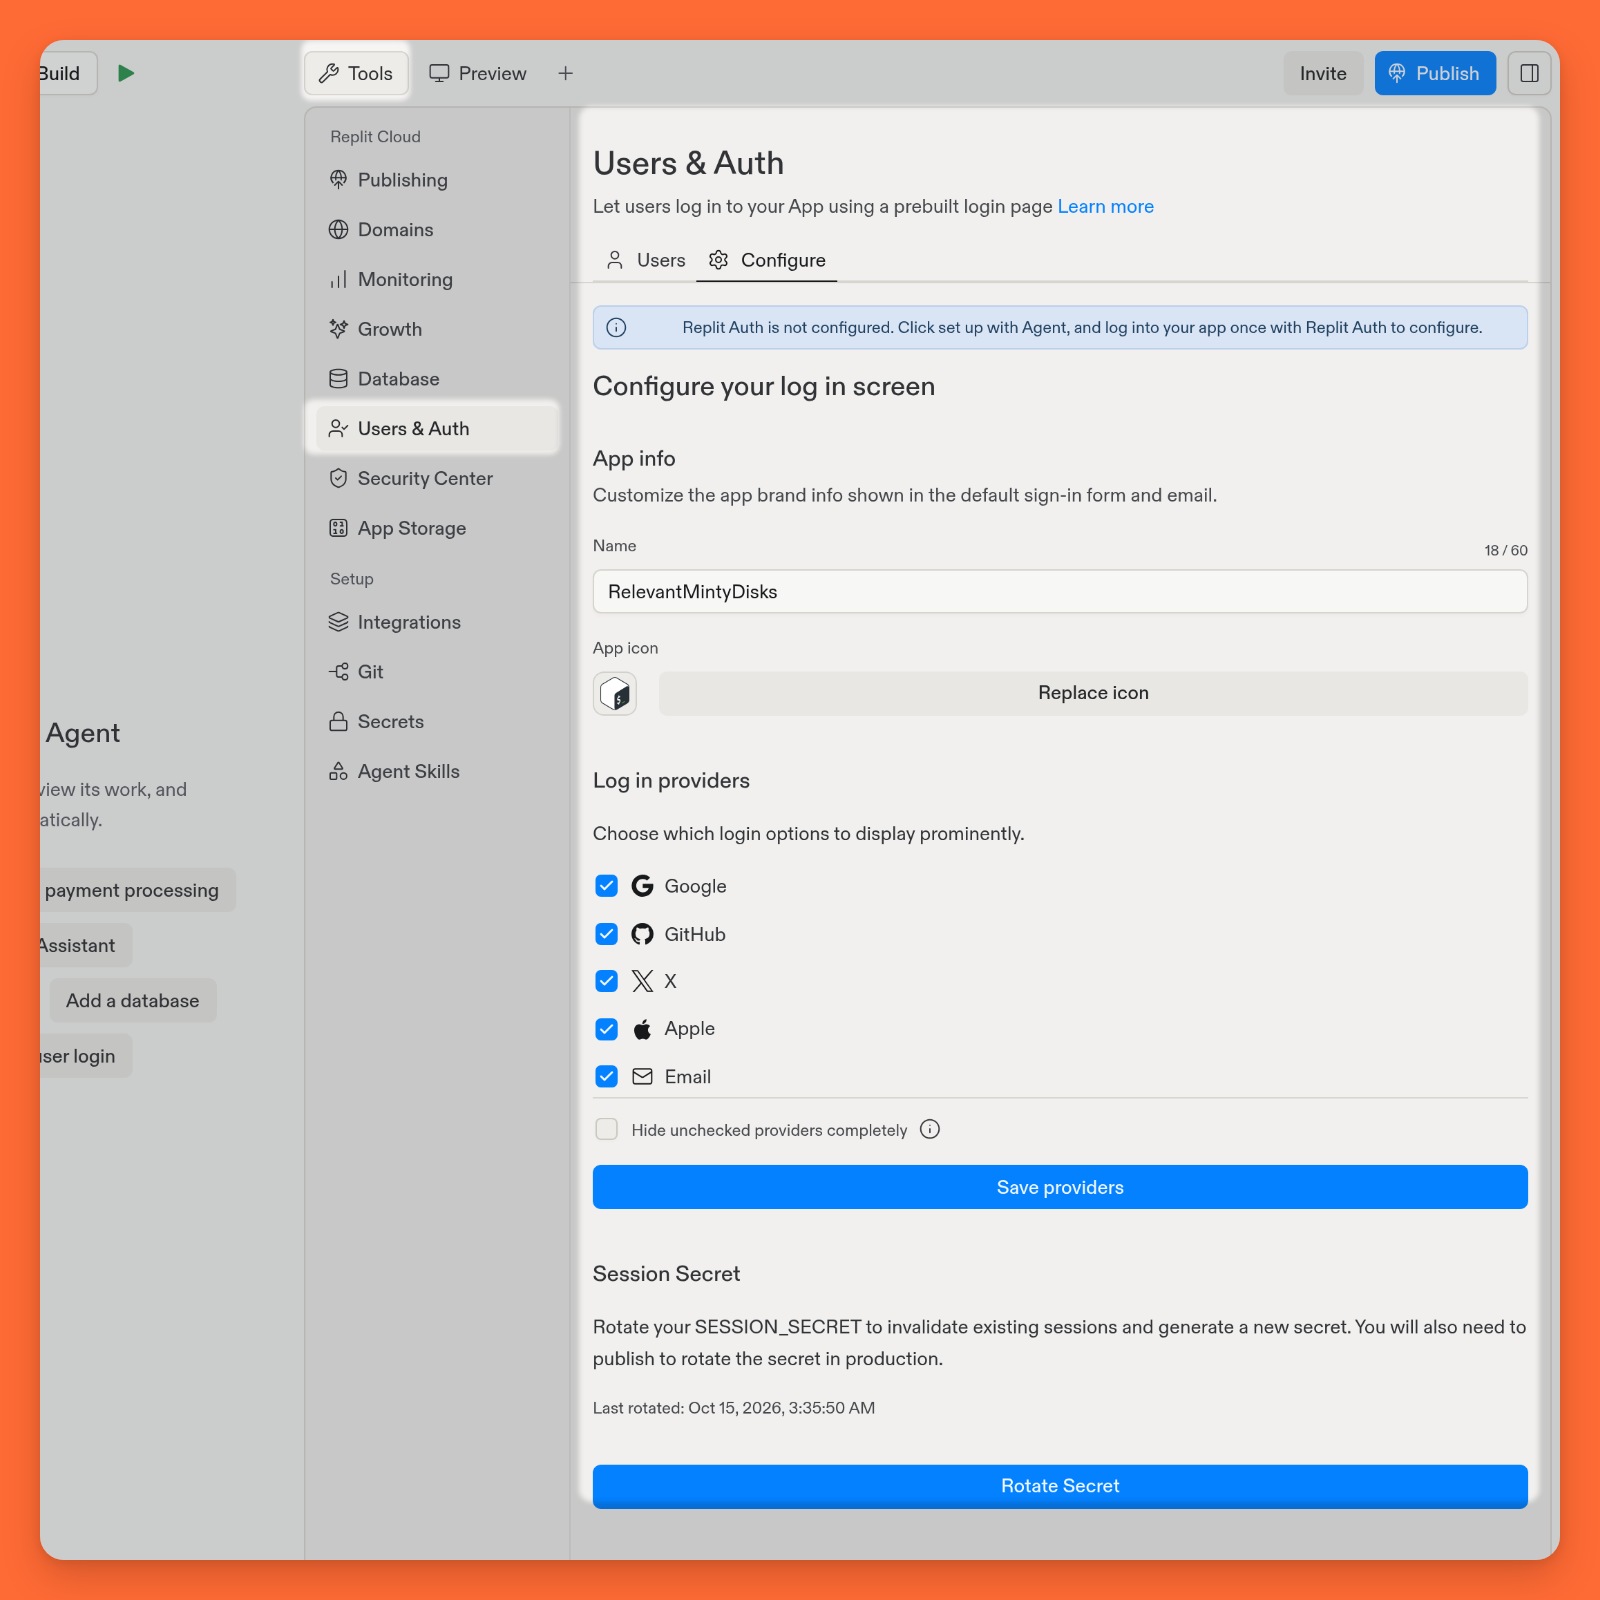Click the Publish button

1435,74
